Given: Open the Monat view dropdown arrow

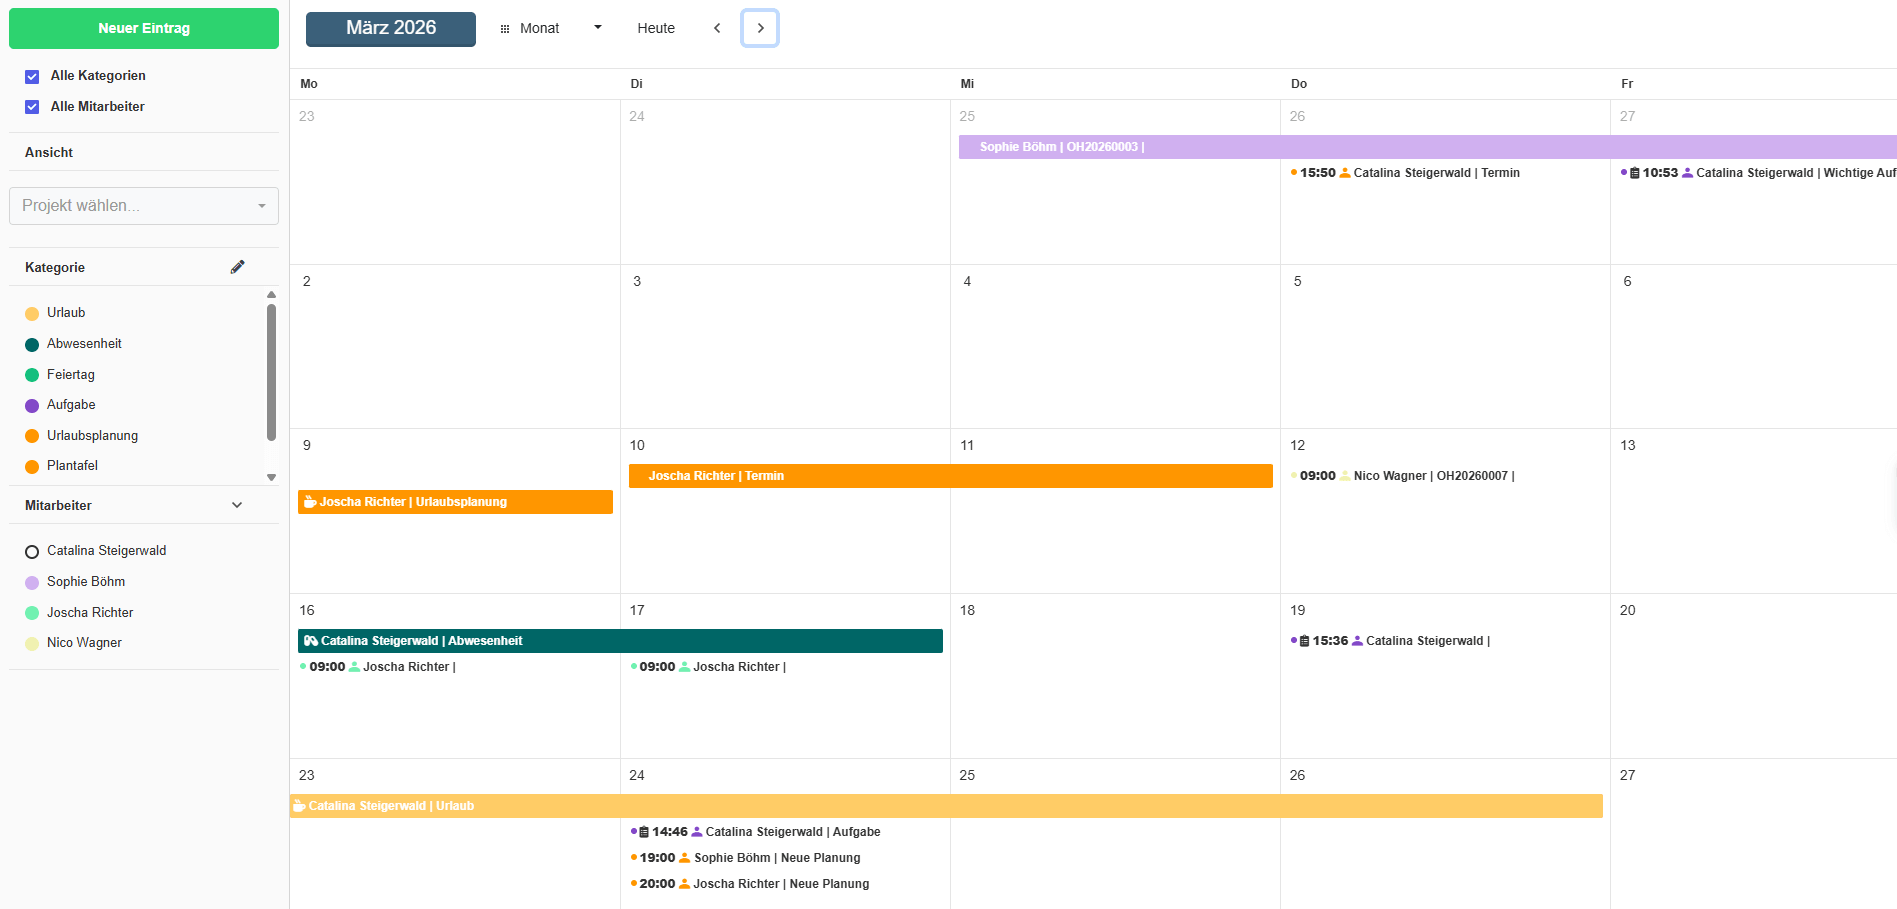Looking at the screenshot, I should (598, 28).
